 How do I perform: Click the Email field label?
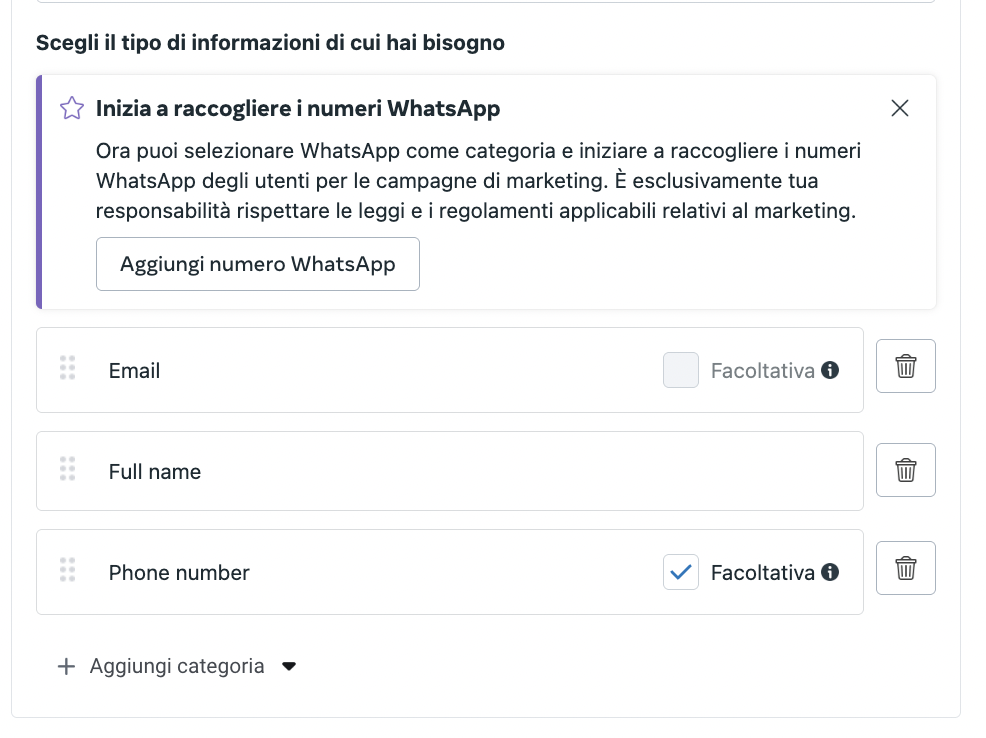[134, 371]
